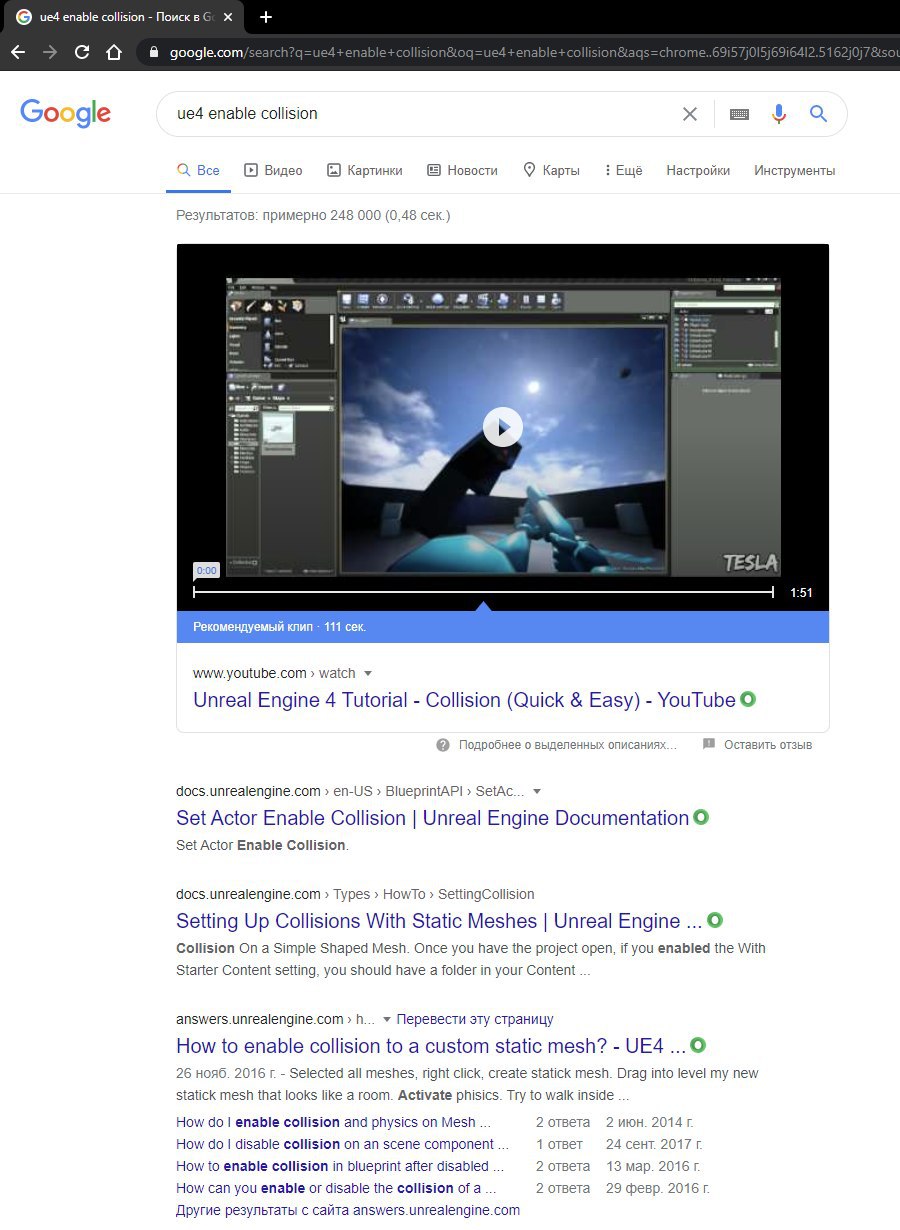Screen dimensions: 900x1230
Task: Open Setting Up Collisions With Static Meshes link
Action: click(439, 921)
